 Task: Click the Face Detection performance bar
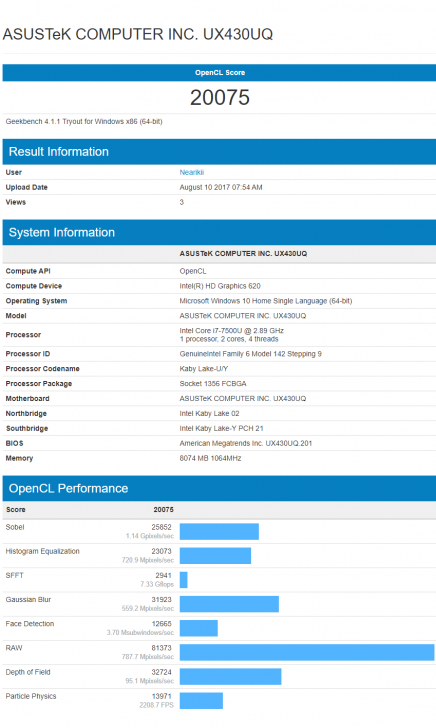coord(199,628)
